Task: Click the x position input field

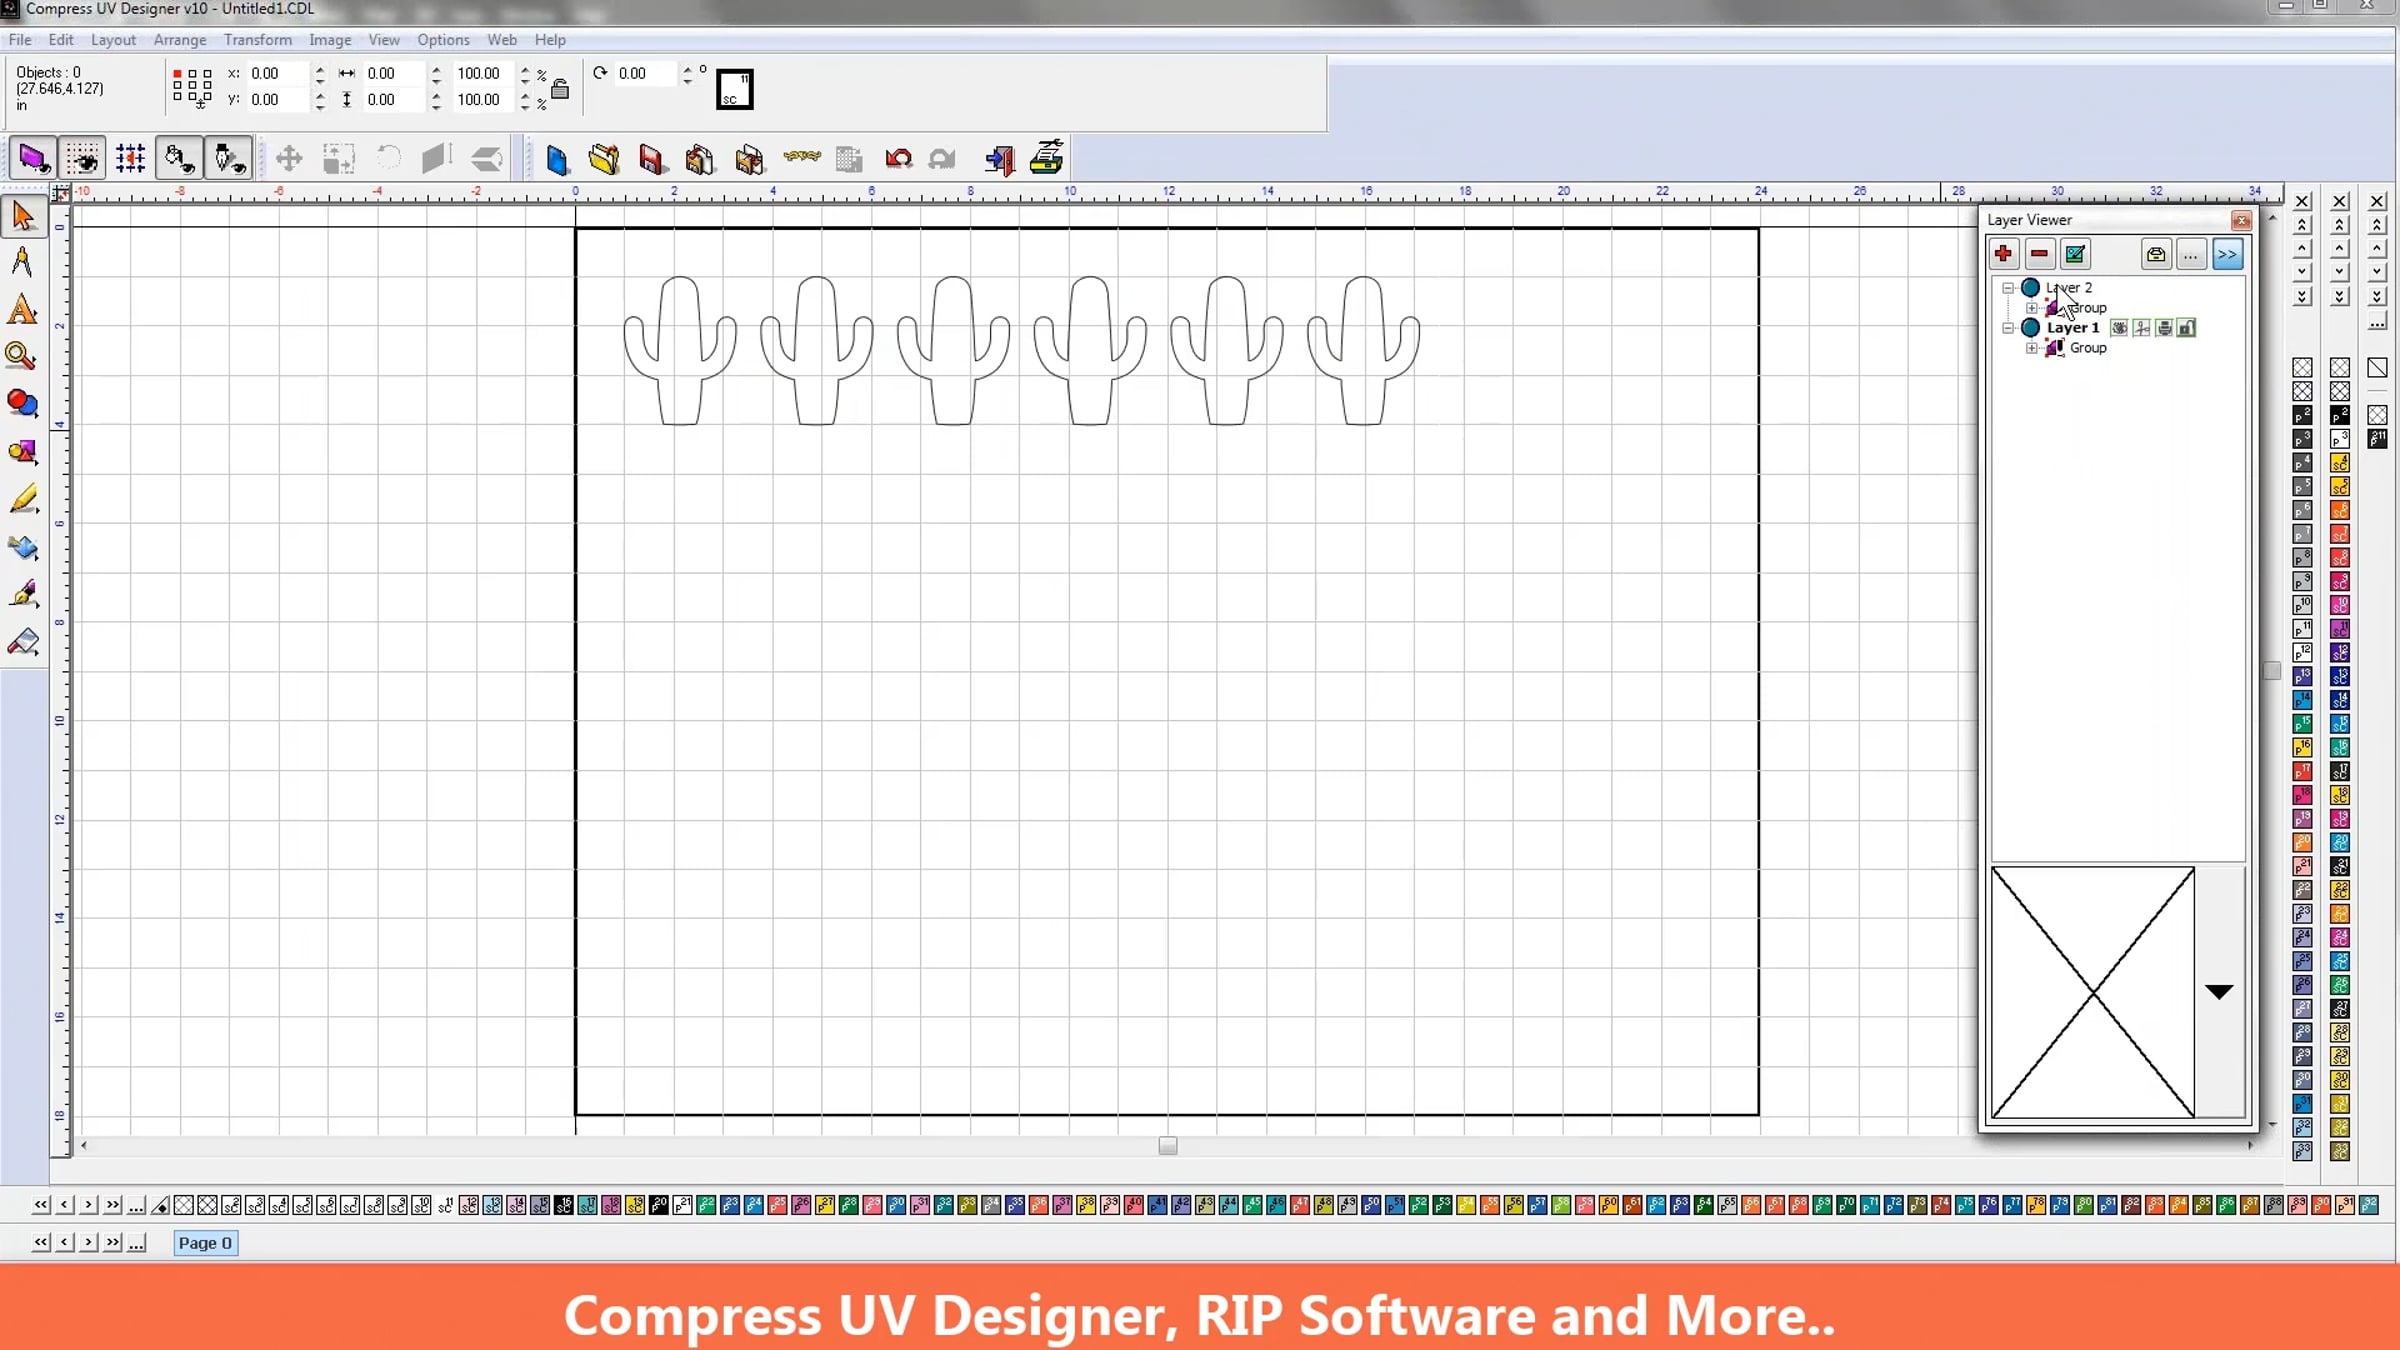Action: point(278,74)
